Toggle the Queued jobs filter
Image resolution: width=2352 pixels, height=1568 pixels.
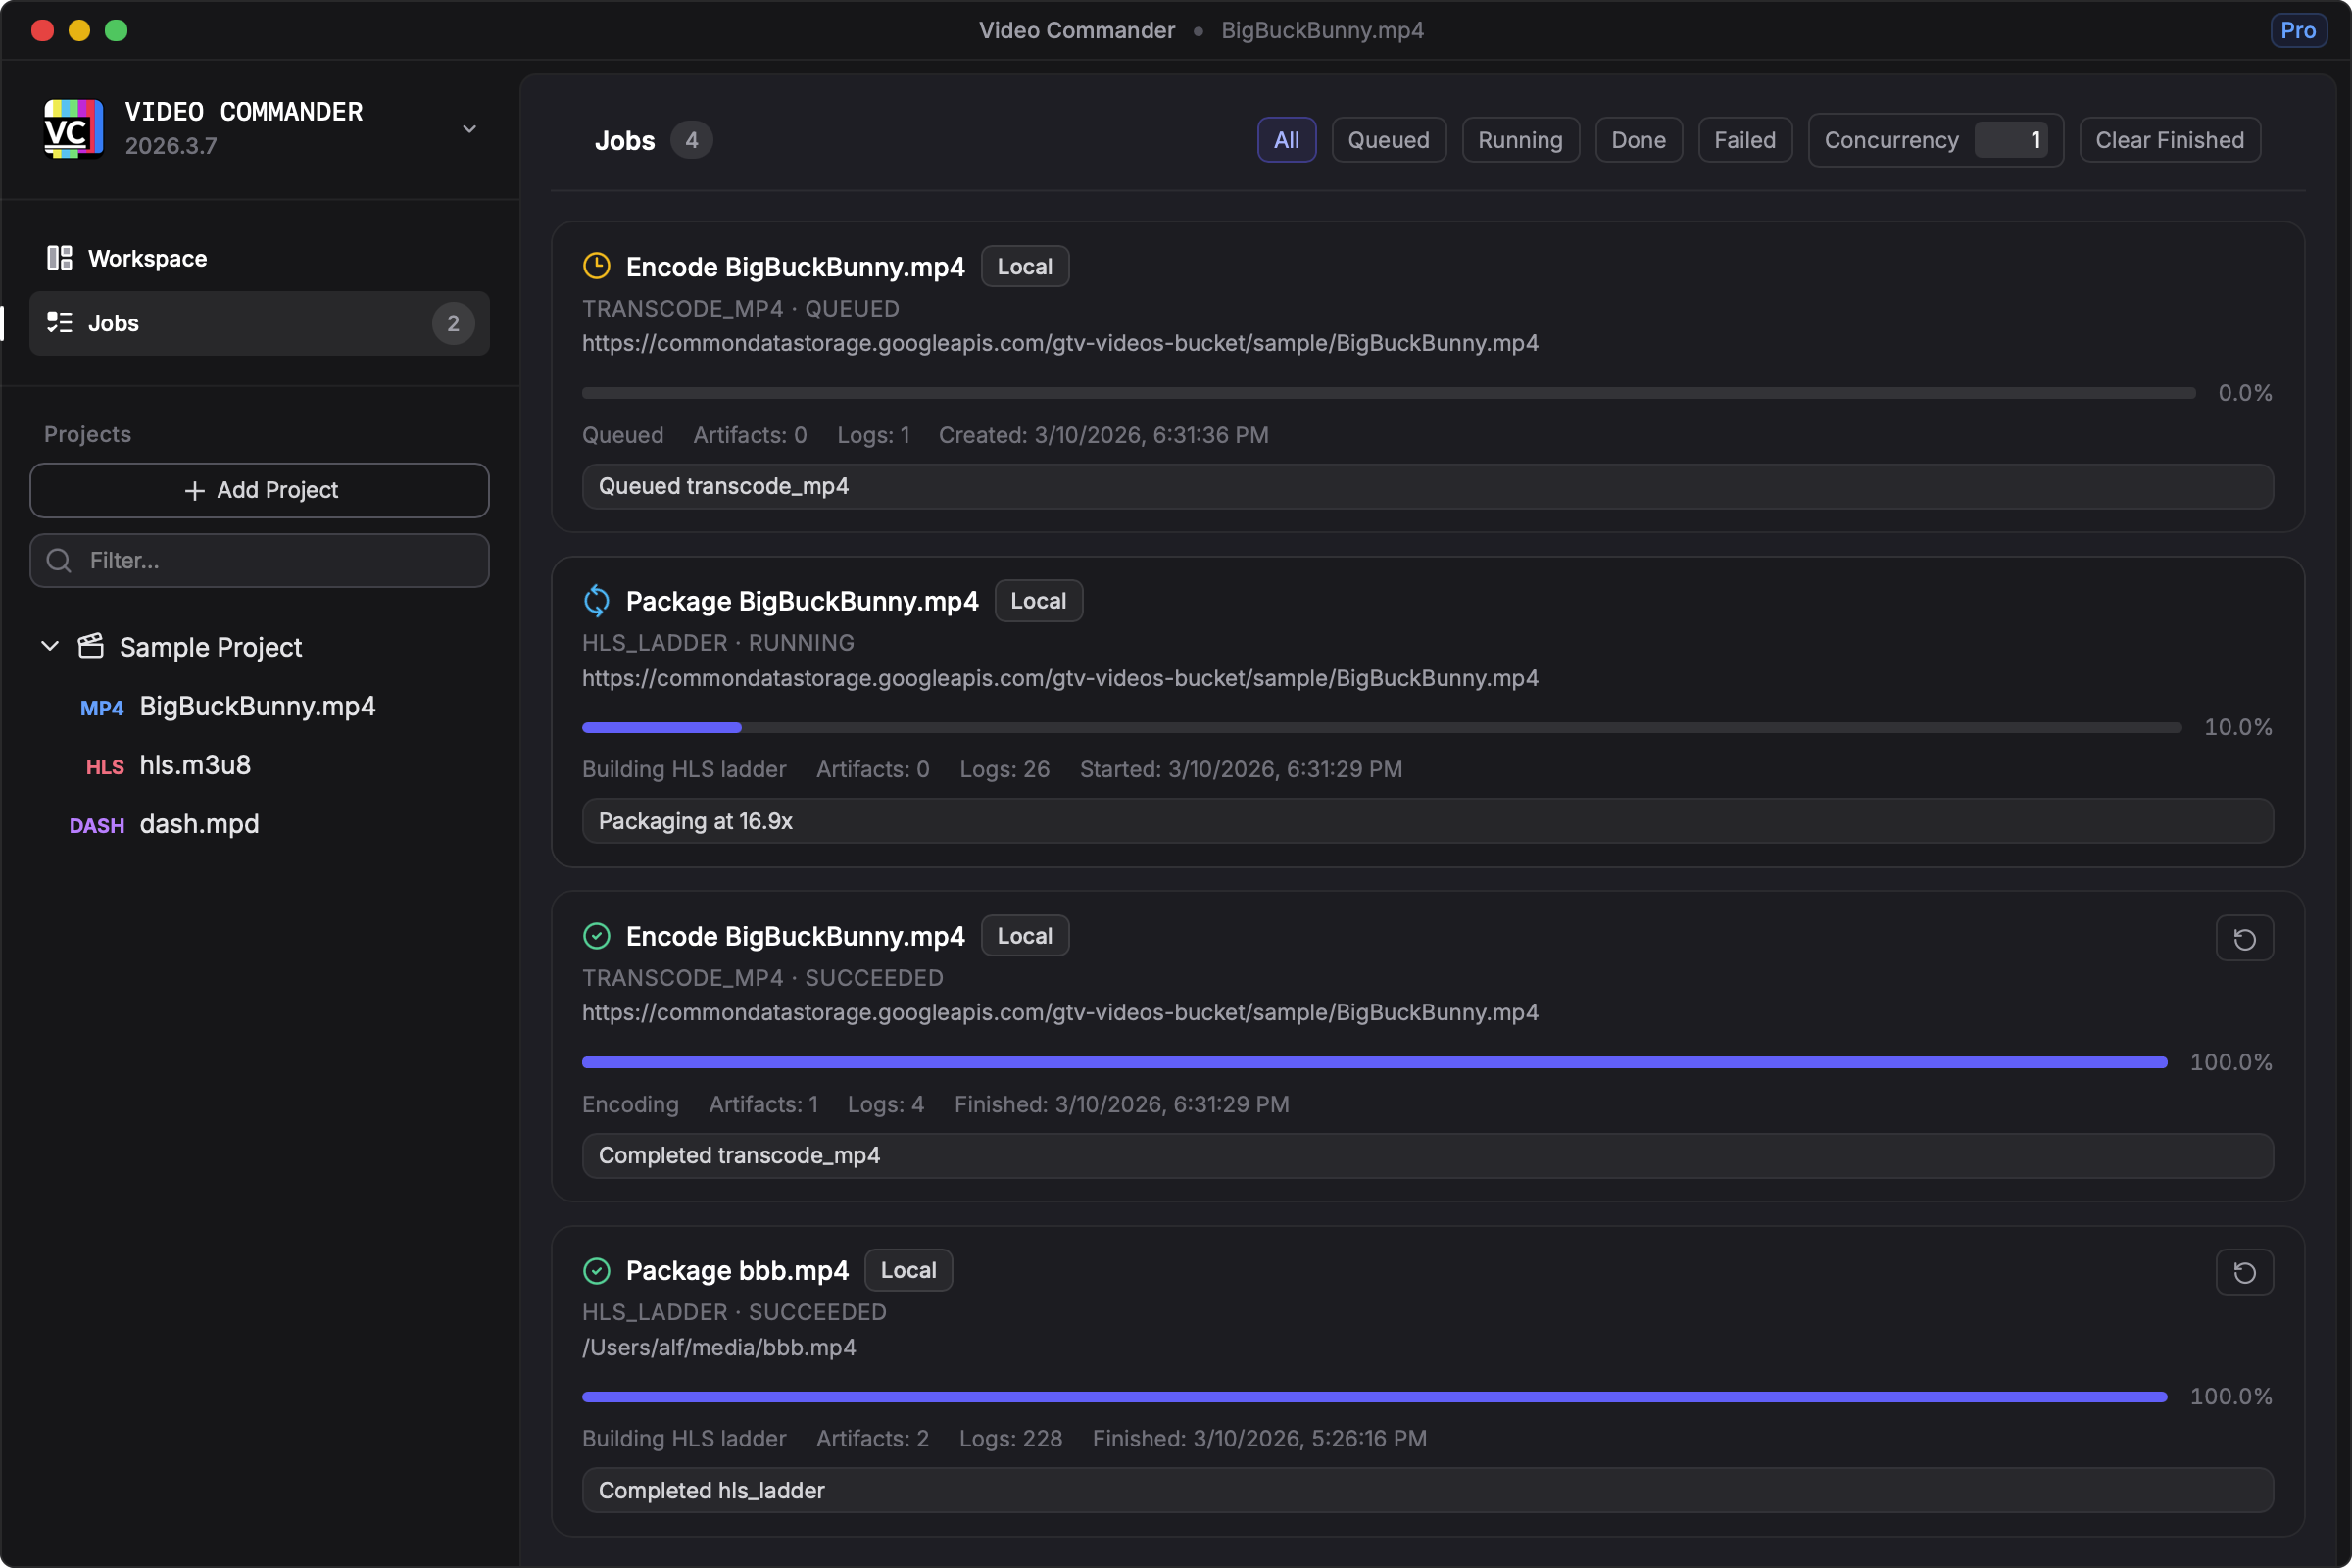pos(1388,140)
